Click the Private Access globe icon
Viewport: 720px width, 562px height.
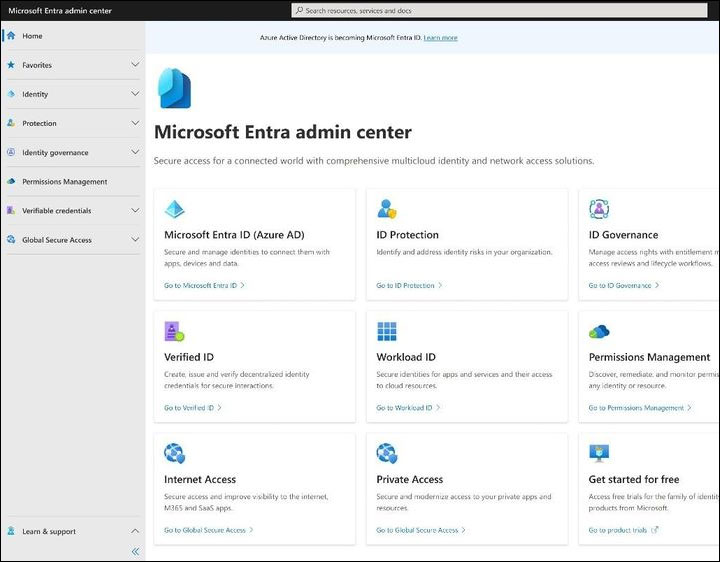click(387, 454)
